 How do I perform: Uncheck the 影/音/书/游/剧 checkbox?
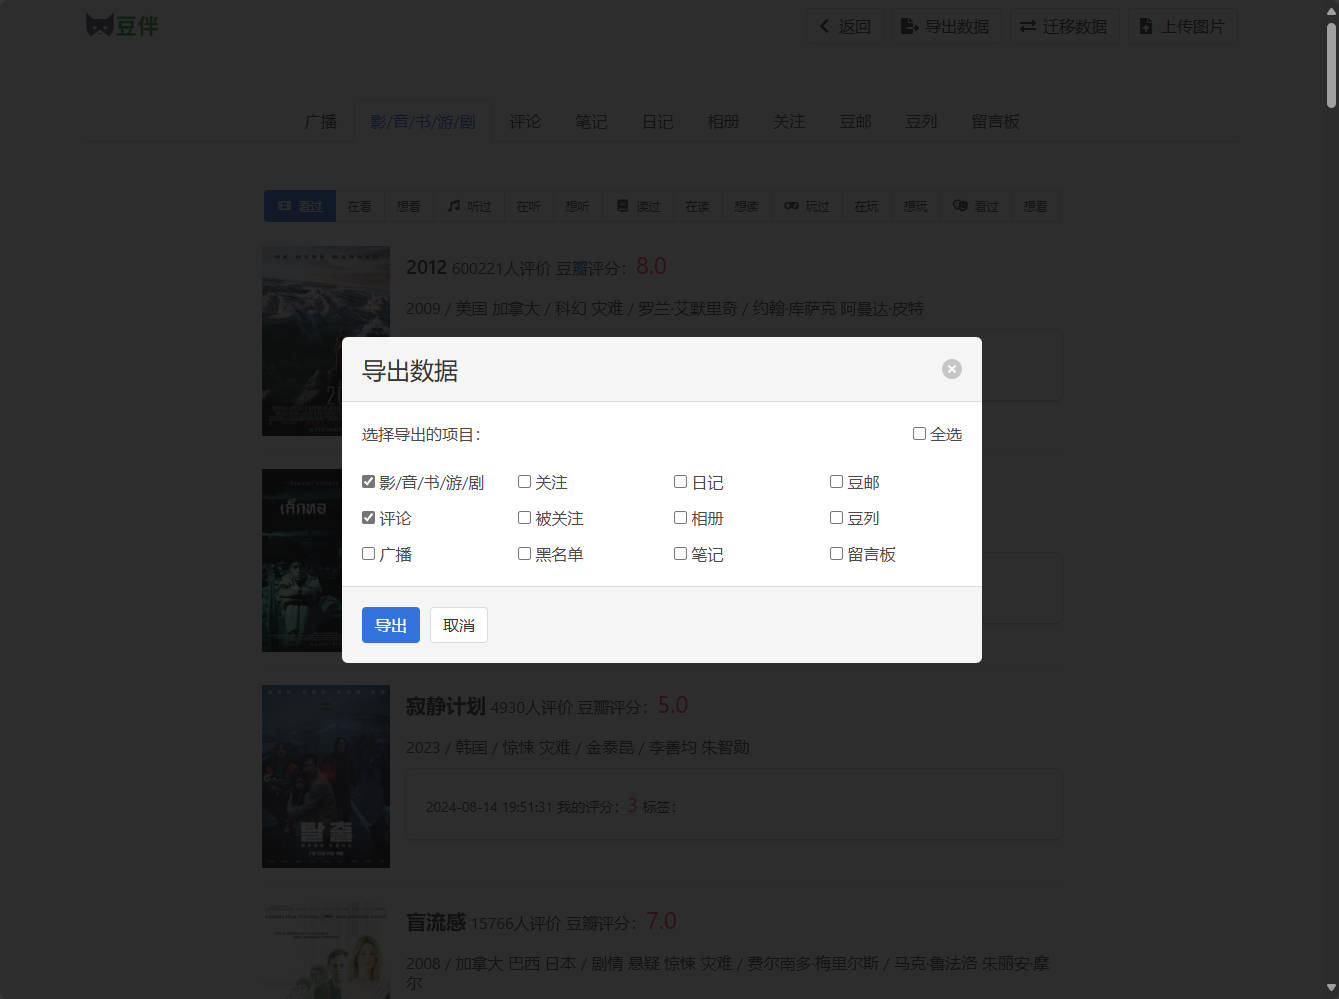[369, 482]
